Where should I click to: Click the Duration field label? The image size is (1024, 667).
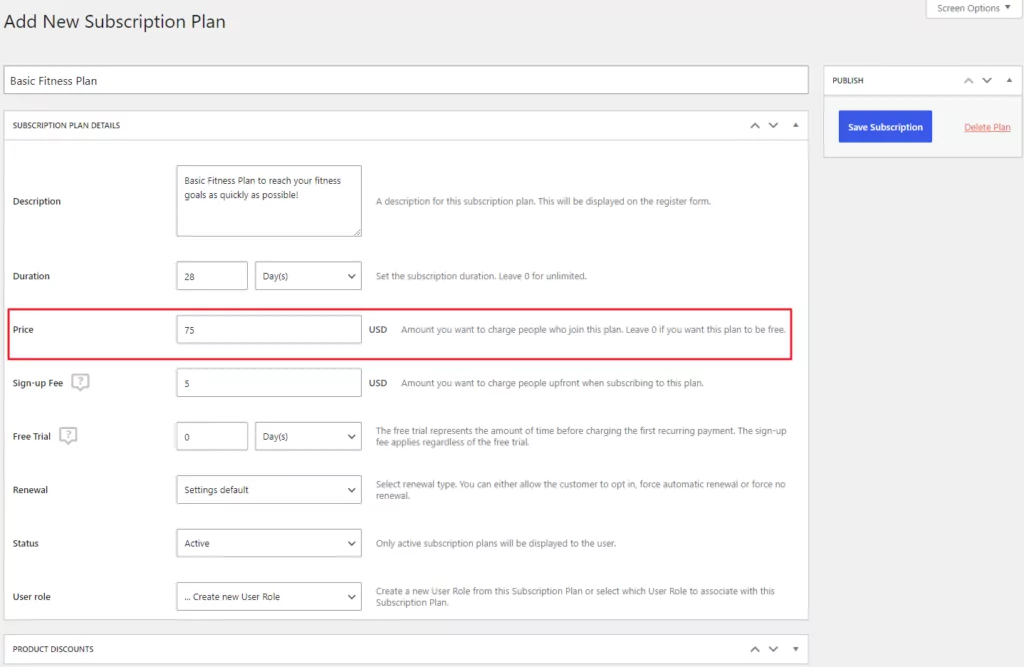pyautogui.click(x=31, y=276)
